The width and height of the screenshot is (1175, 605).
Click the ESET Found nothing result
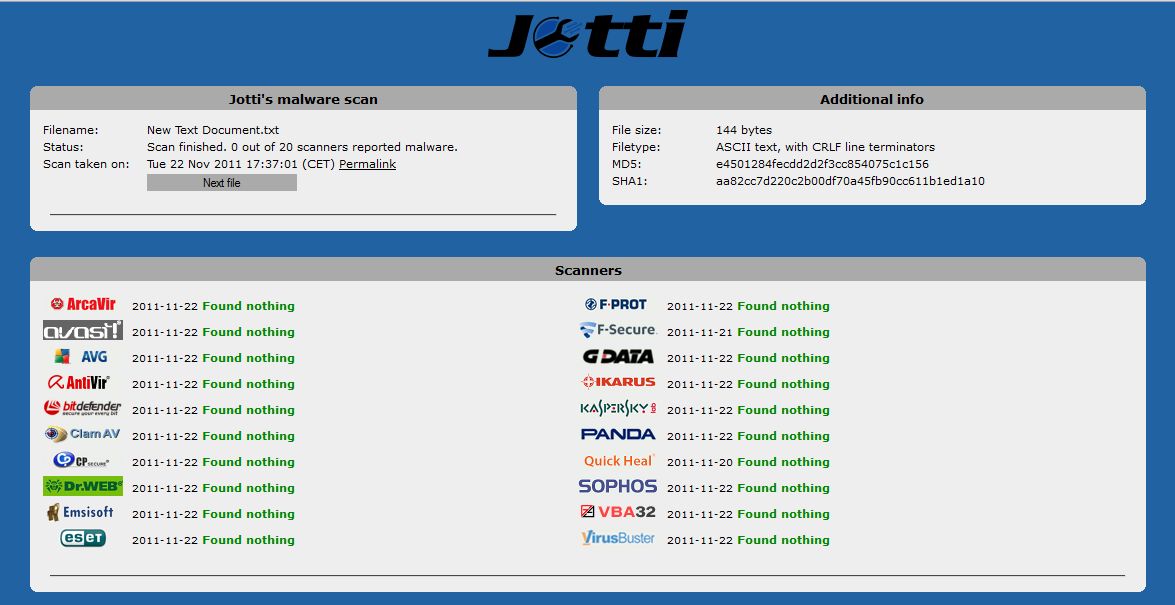248,540
